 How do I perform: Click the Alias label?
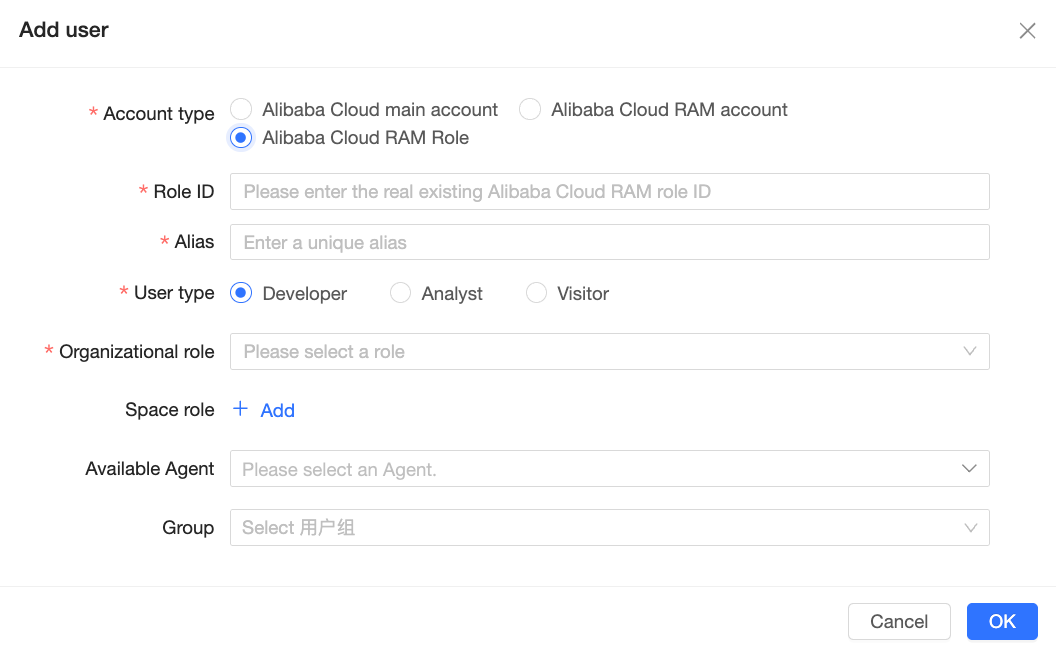[x=194, y=242]
